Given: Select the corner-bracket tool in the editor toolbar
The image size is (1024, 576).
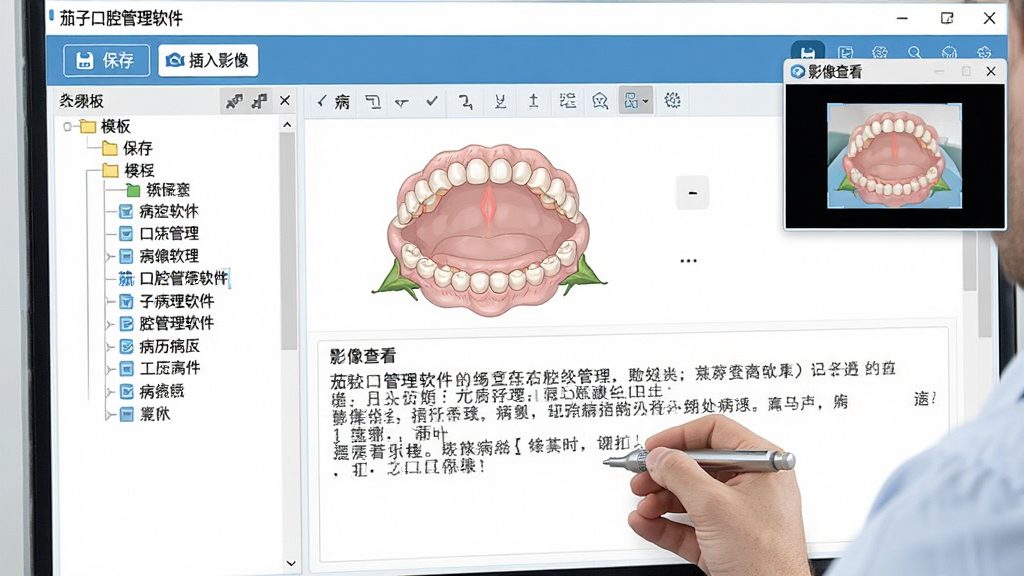Looking at the screenshot, I should pyautogui.click(x=372, y=101).
